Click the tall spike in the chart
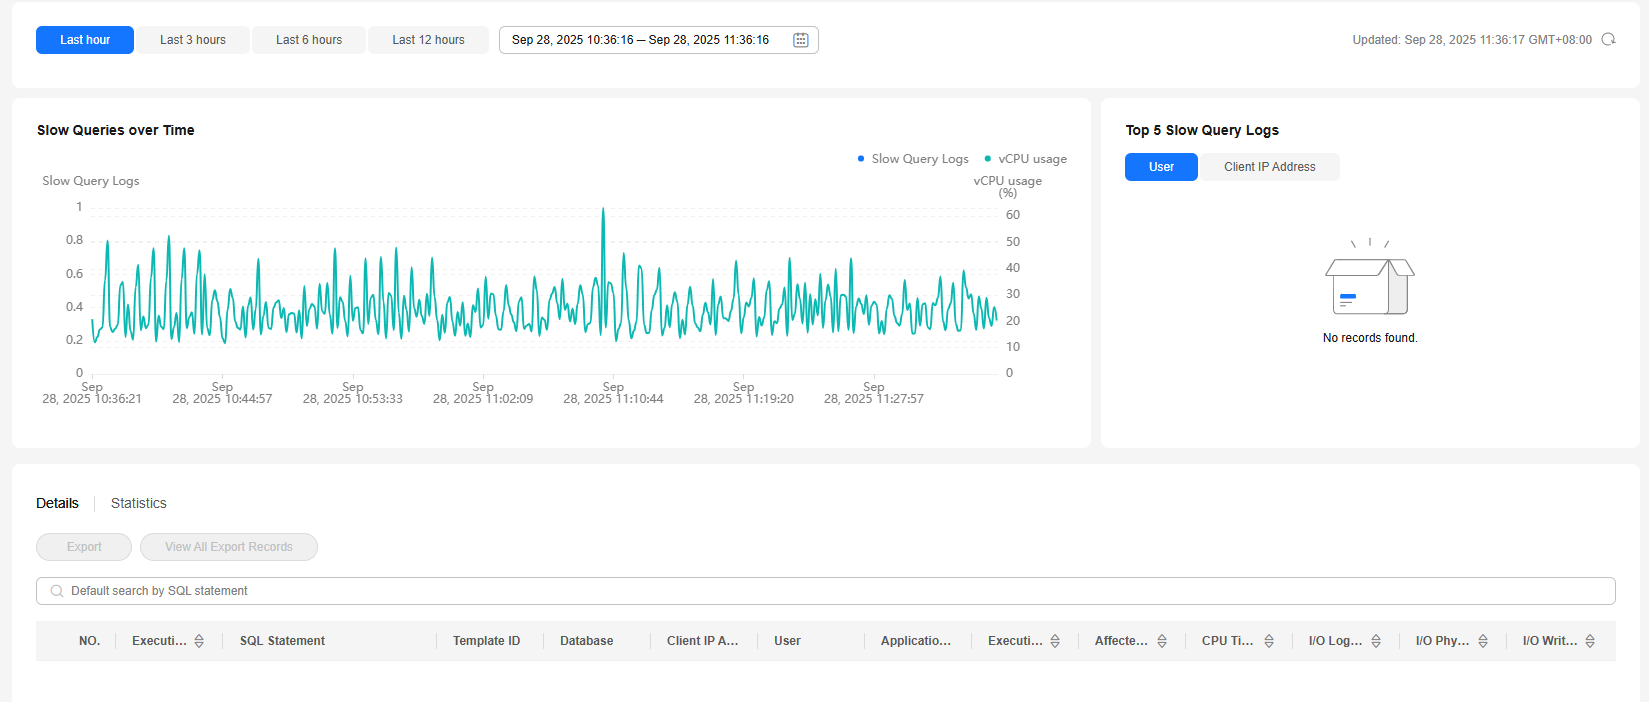Screen dimensions: 1649x702 tap(603, 212)
